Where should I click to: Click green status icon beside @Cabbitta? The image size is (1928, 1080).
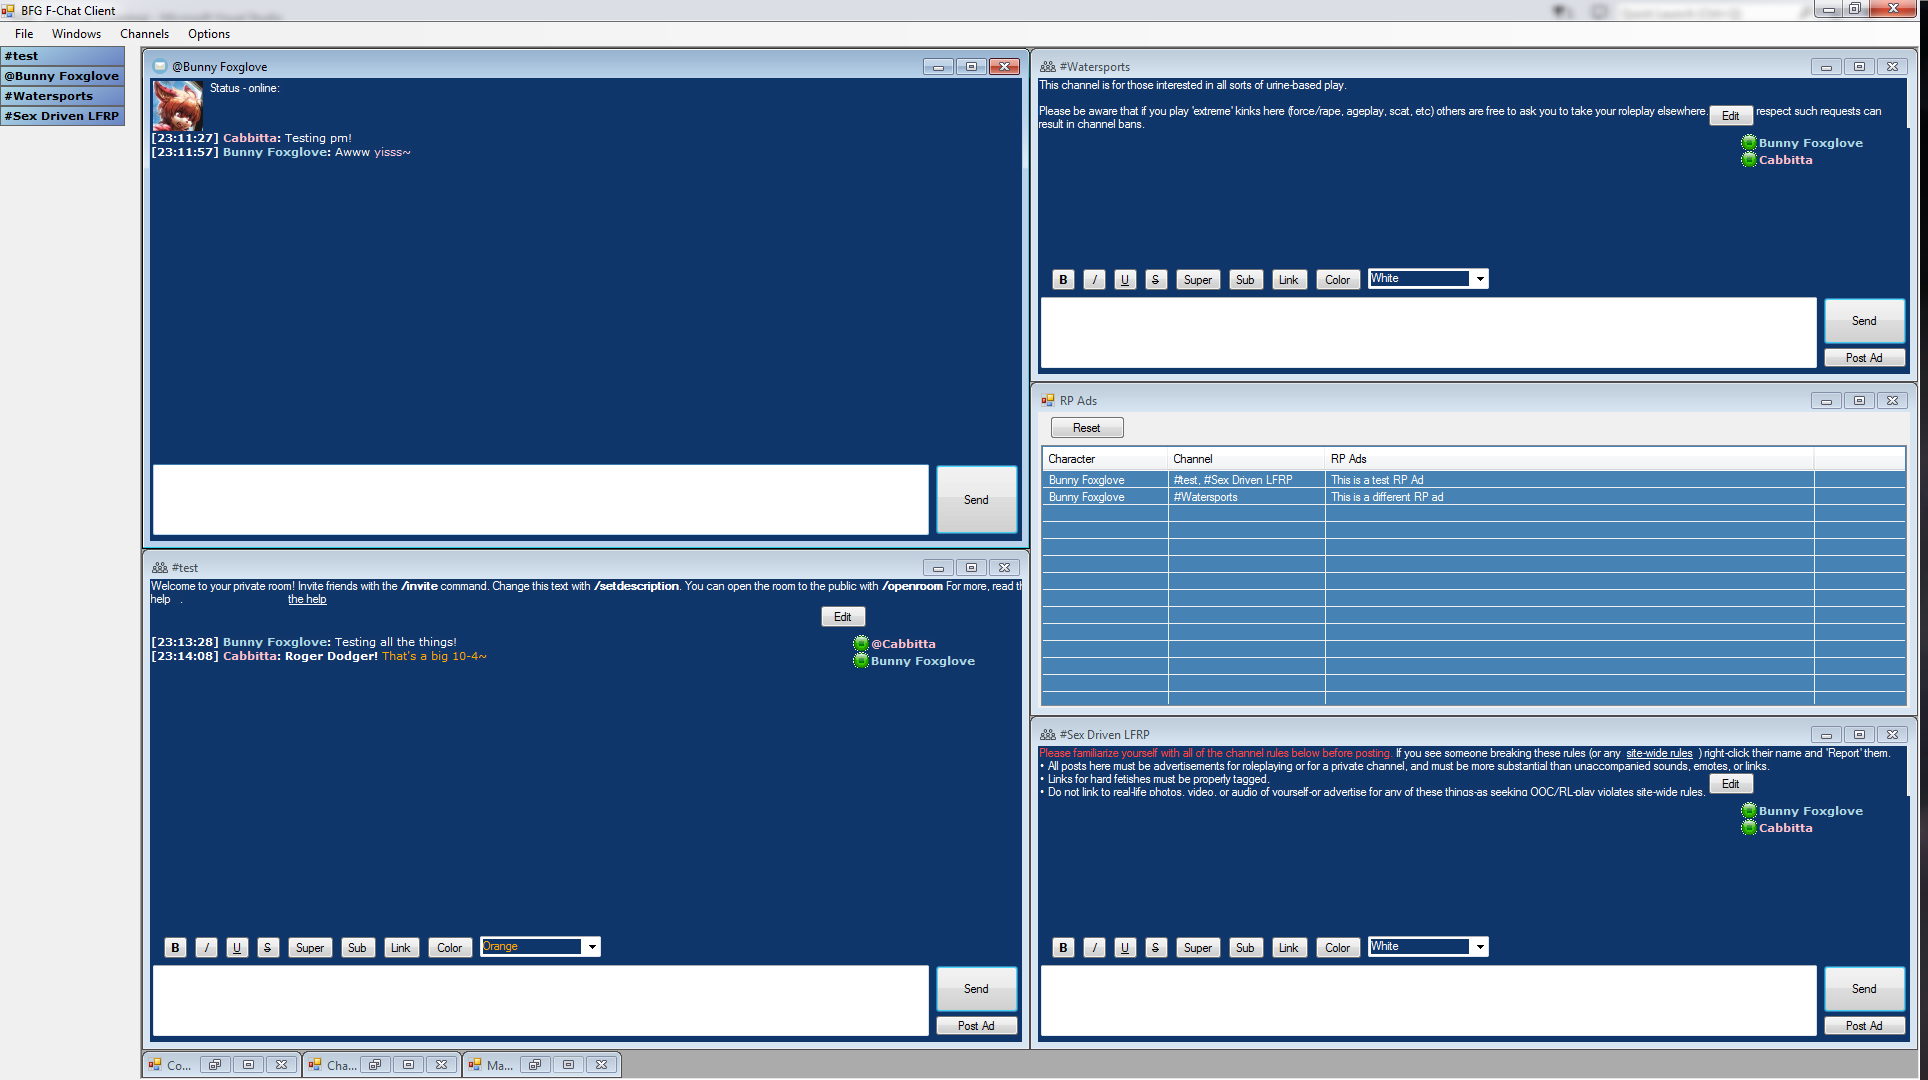coord(861,644)
